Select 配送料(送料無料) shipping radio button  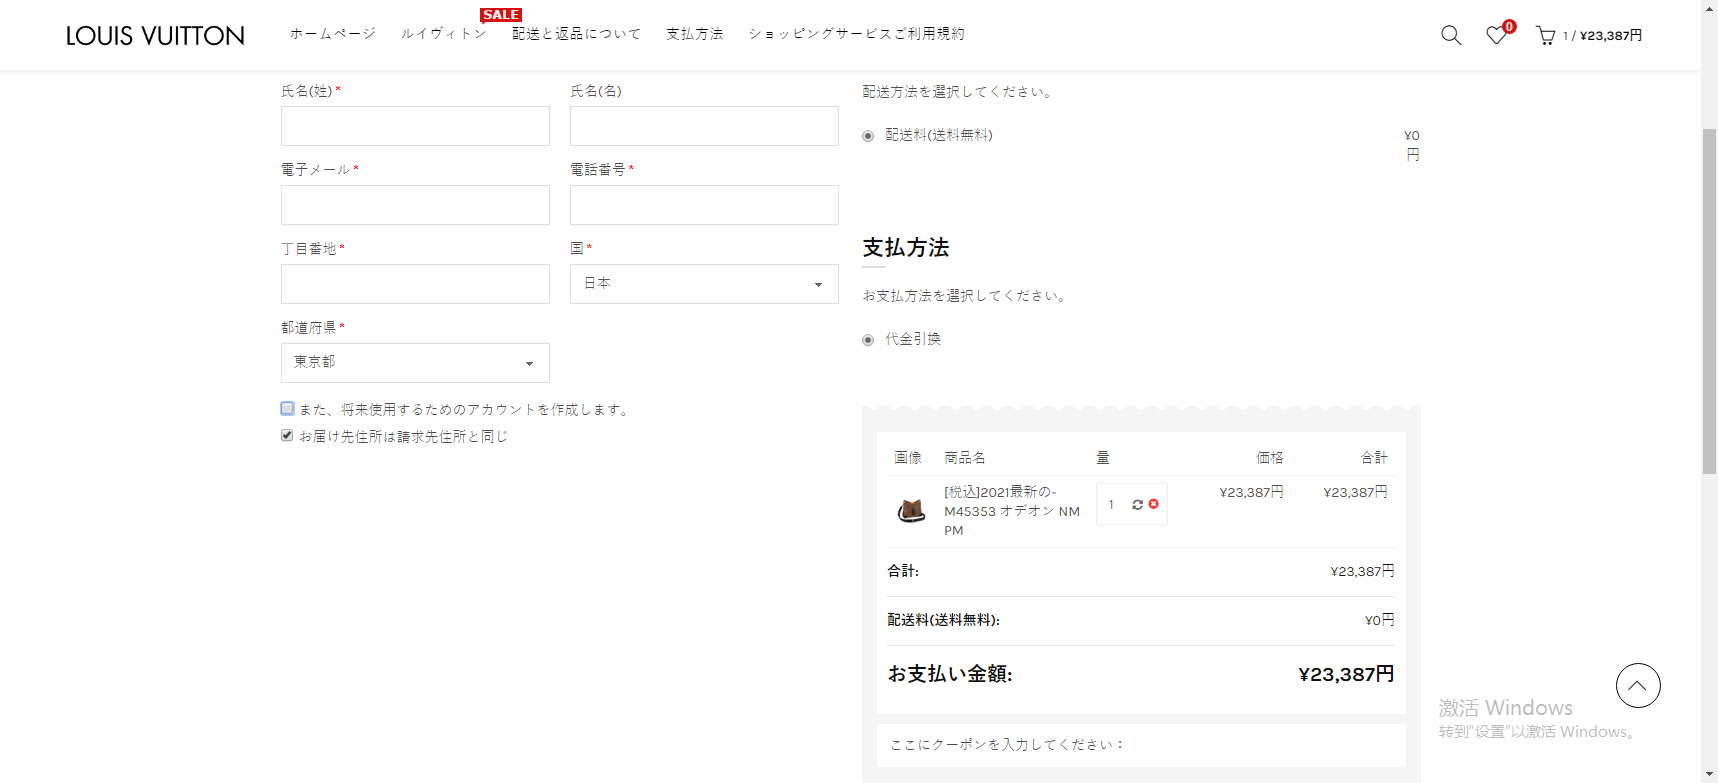(x=868, y=136)
